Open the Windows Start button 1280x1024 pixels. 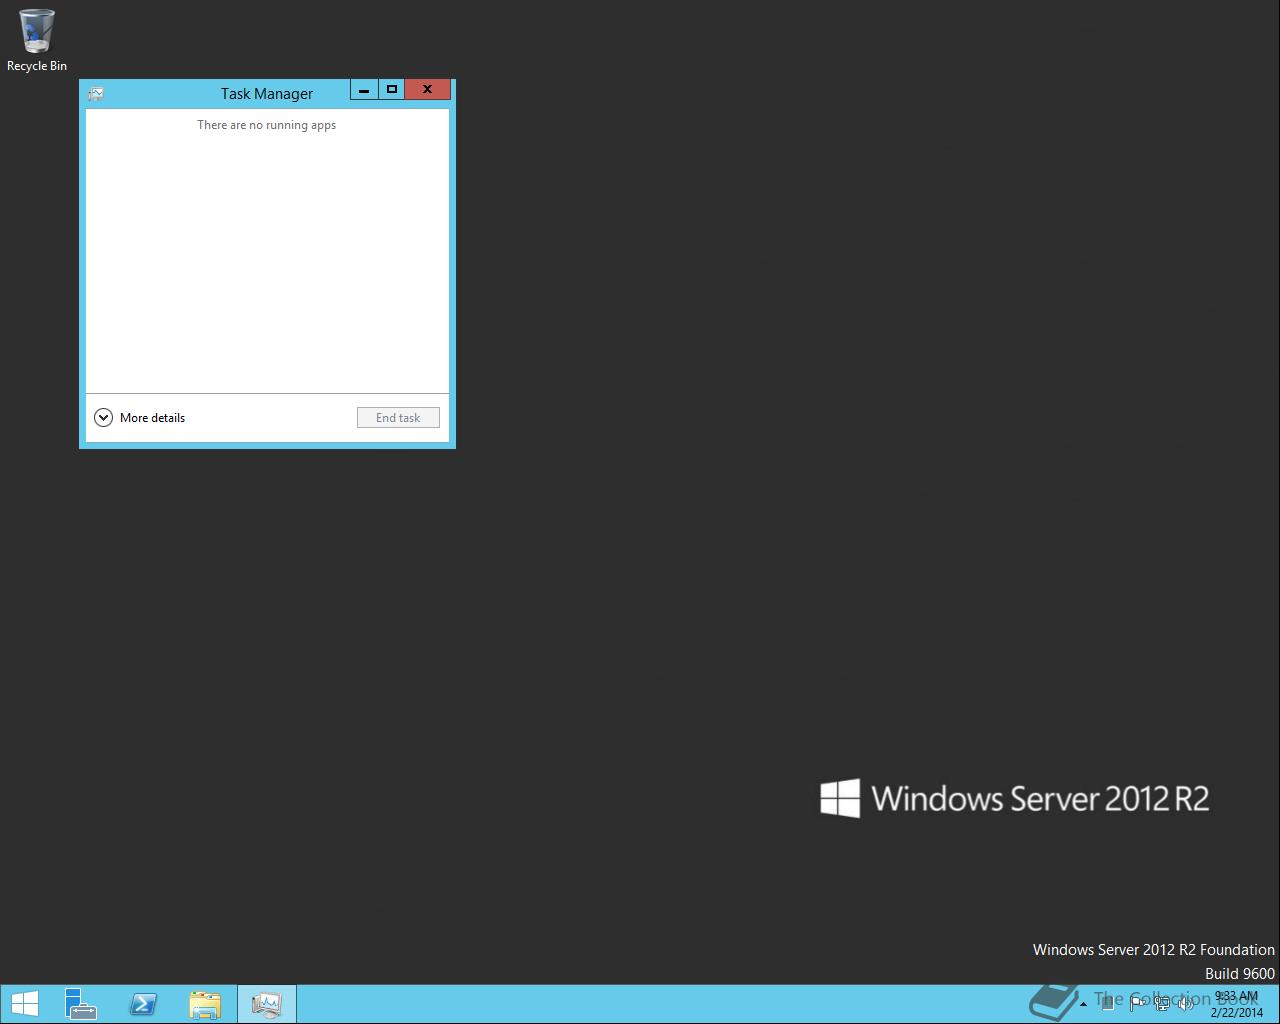[24, 1004]
